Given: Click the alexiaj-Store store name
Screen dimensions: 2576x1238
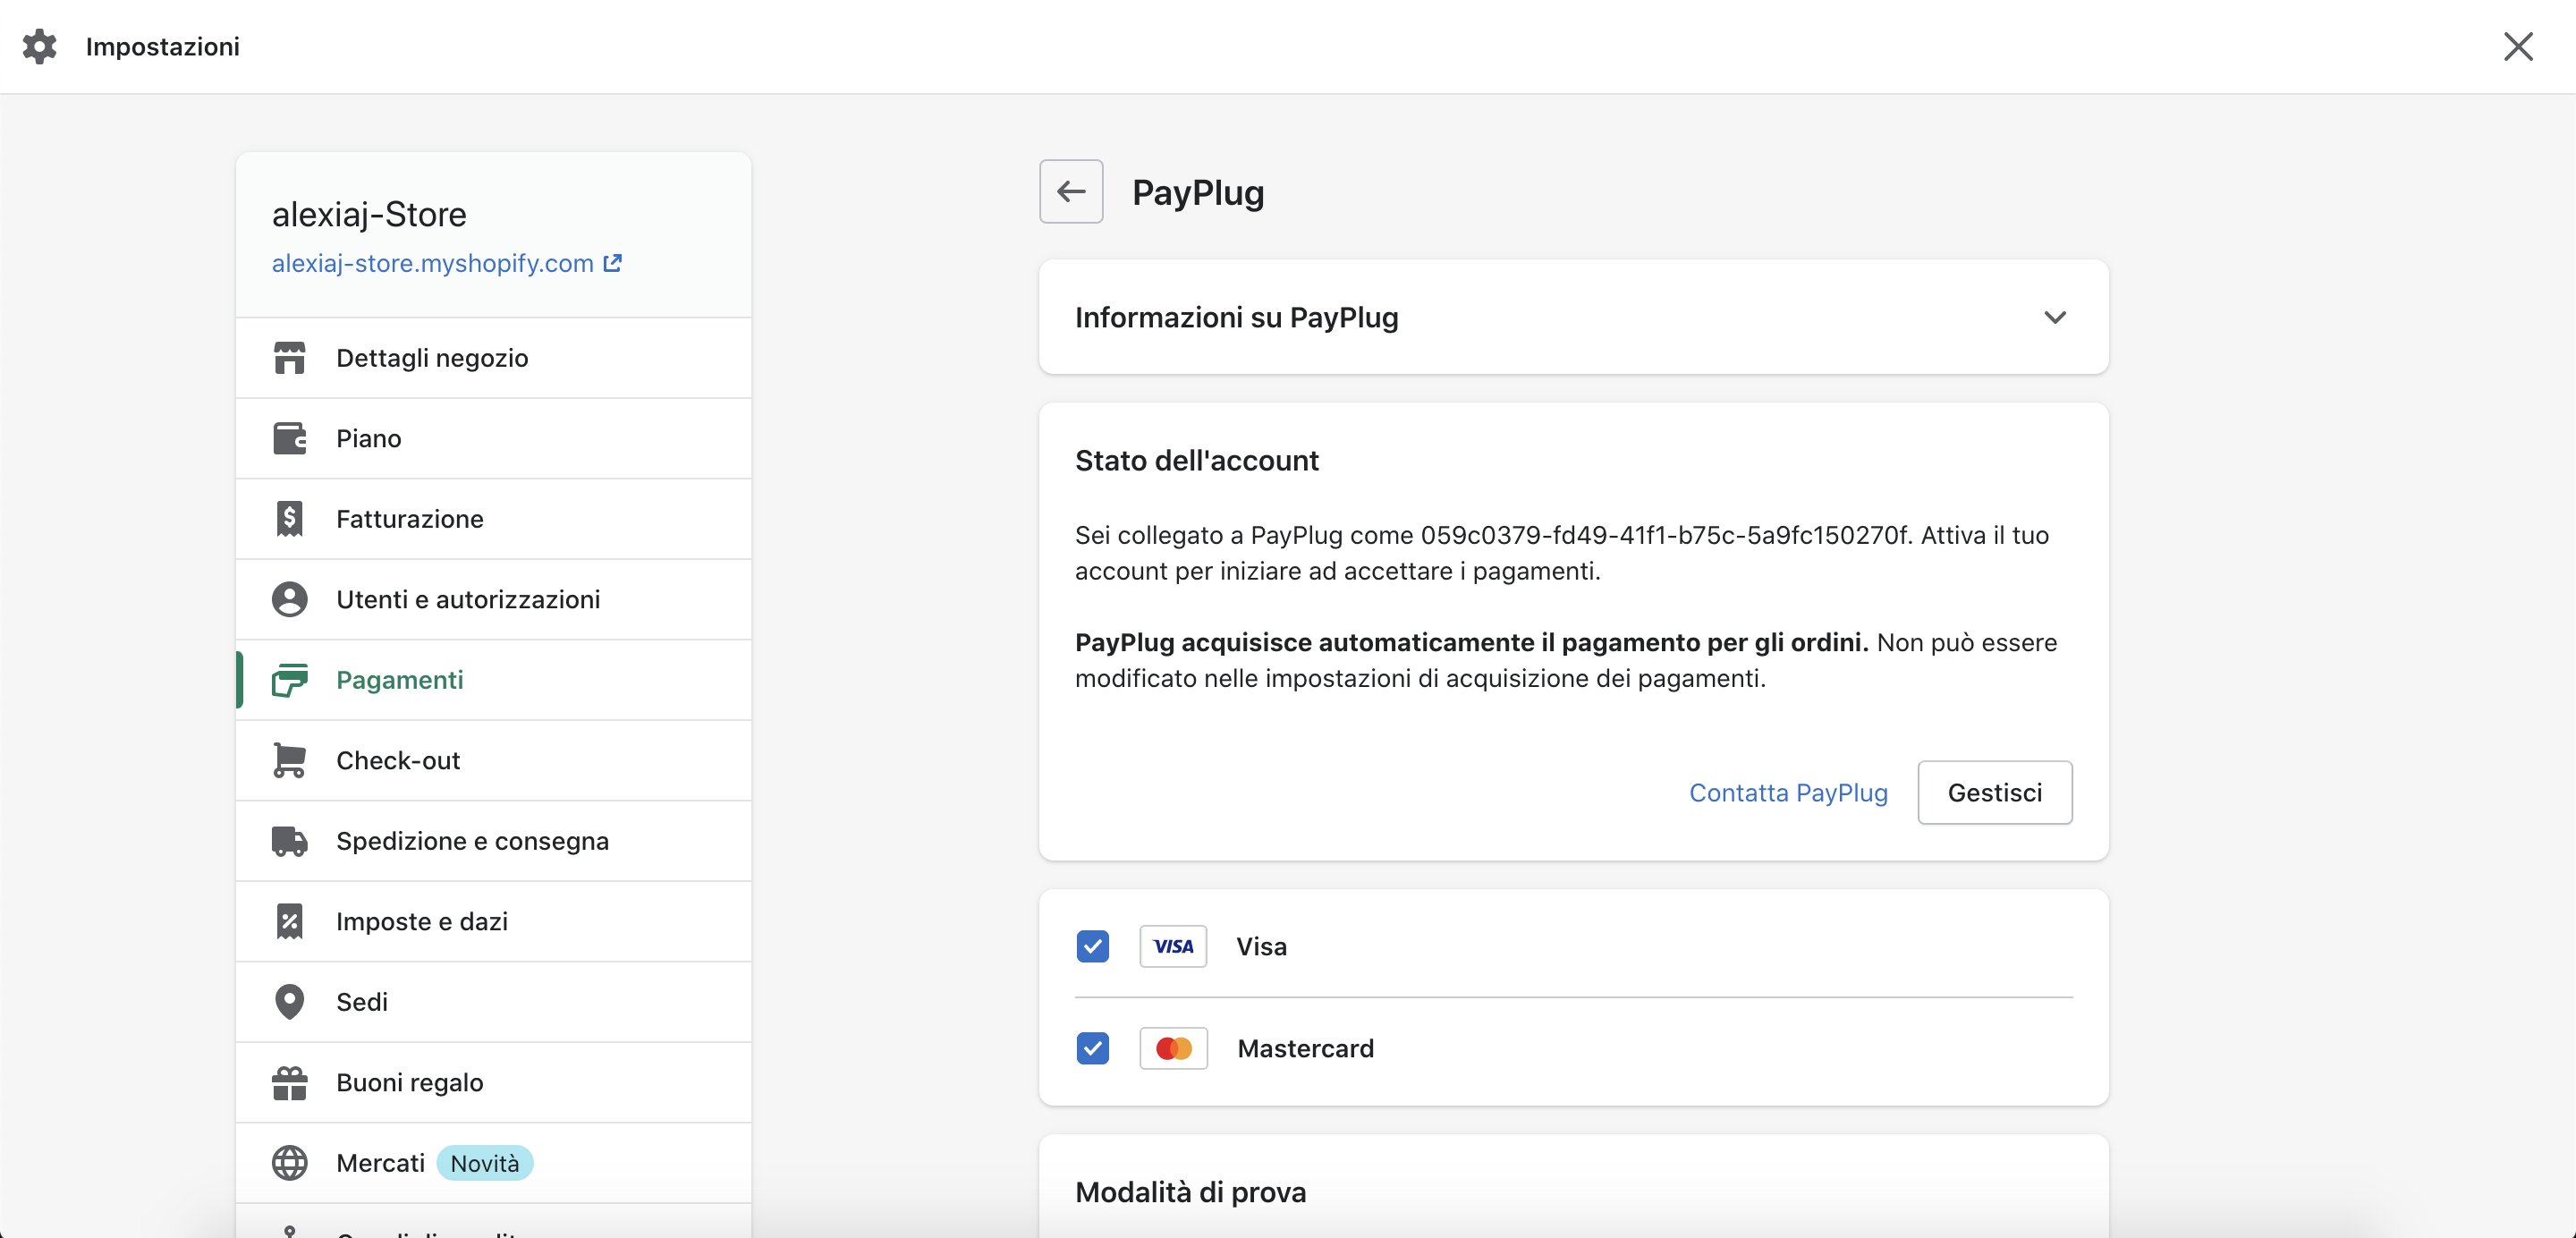Looking at the screenshot, I should 369,214.
